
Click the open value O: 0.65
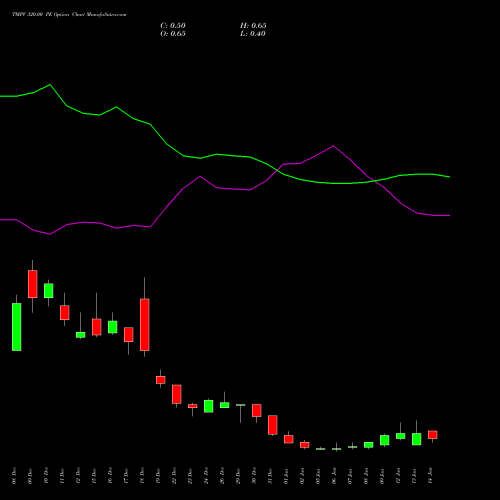click(x=173, y=34)
